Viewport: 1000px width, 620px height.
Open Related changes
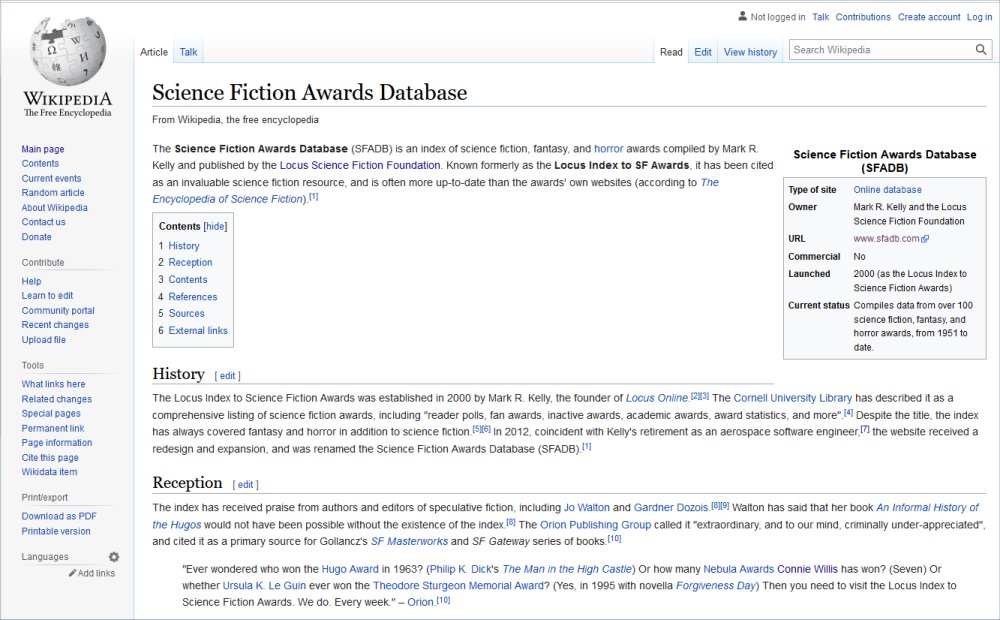pyautogui.click(x=57, y=399)
